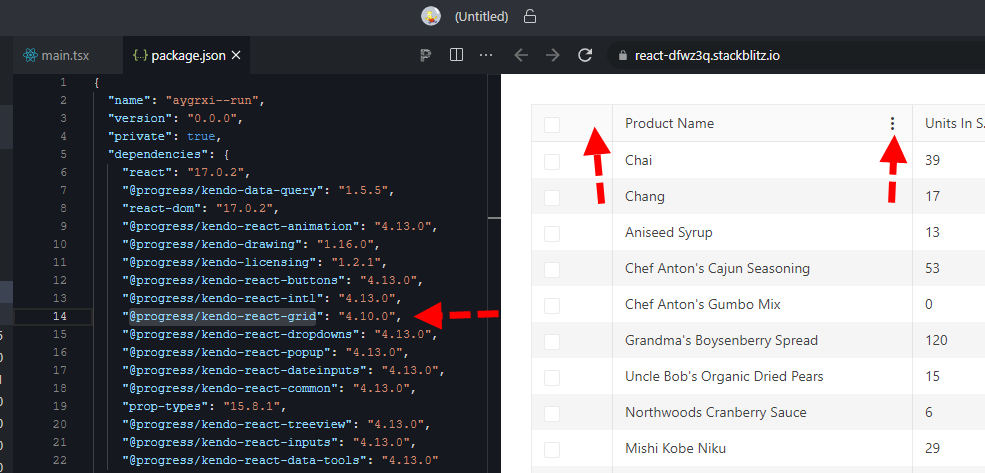
Task: Click the (Untitled) project title
Action: tap(481, 16)
